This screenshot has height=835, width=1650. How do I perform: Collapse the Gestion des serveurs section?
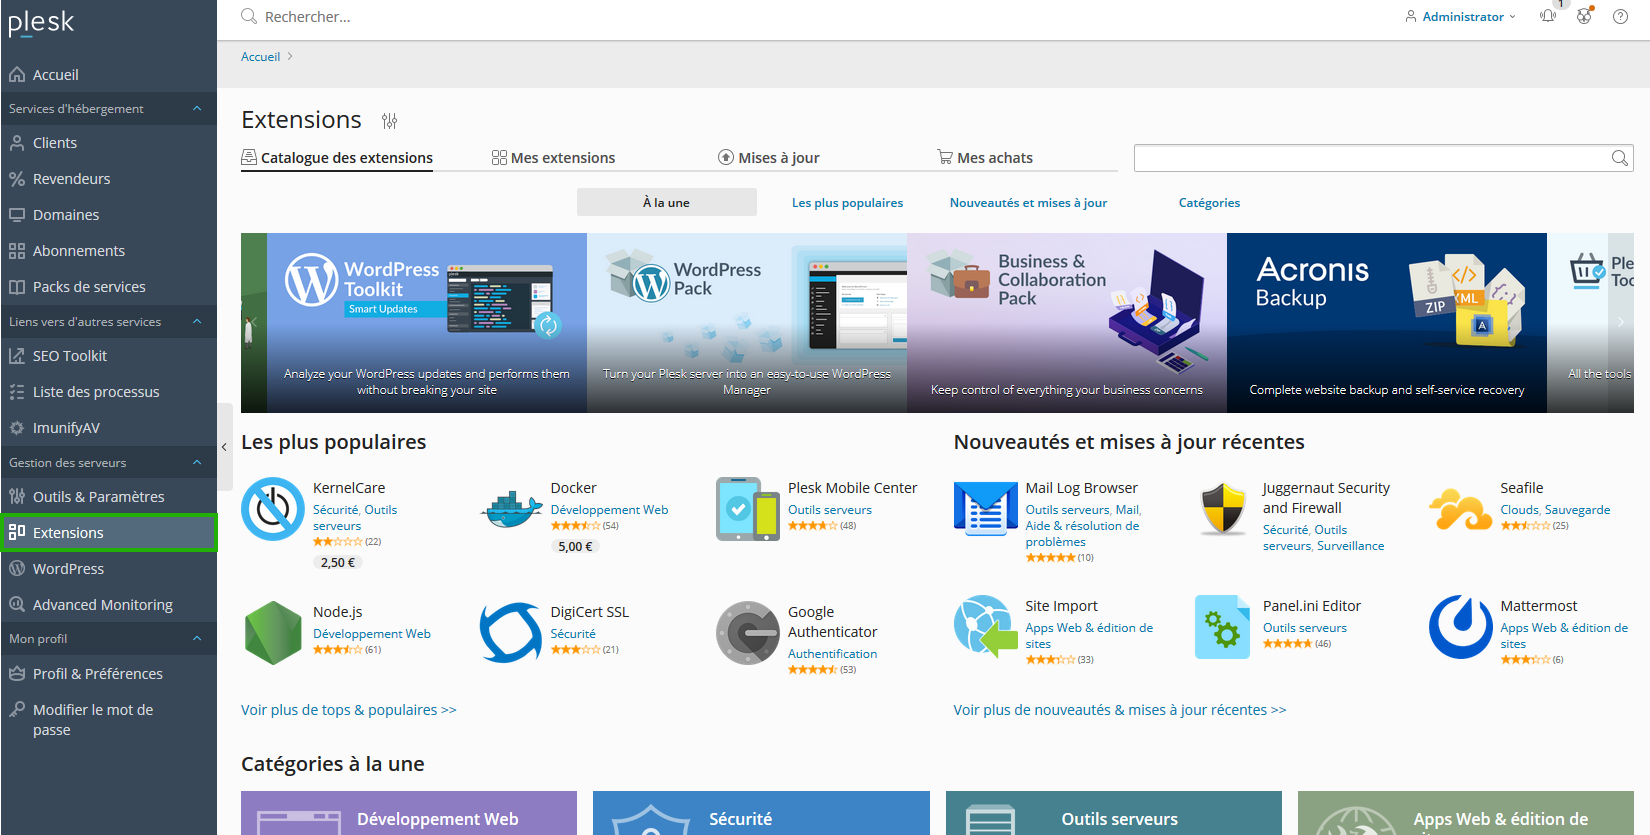[x=109, y=463]
